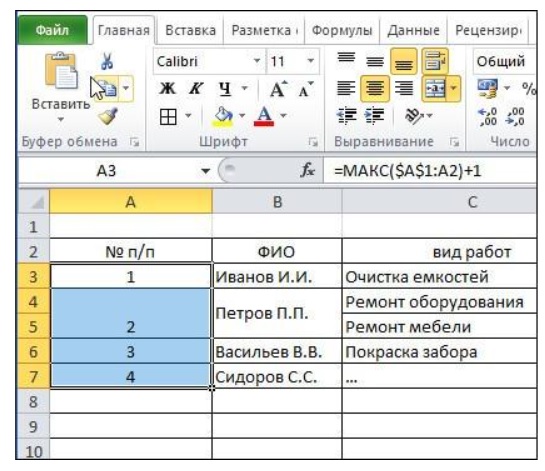Select the Format Painter brush icon

(108, 116)
